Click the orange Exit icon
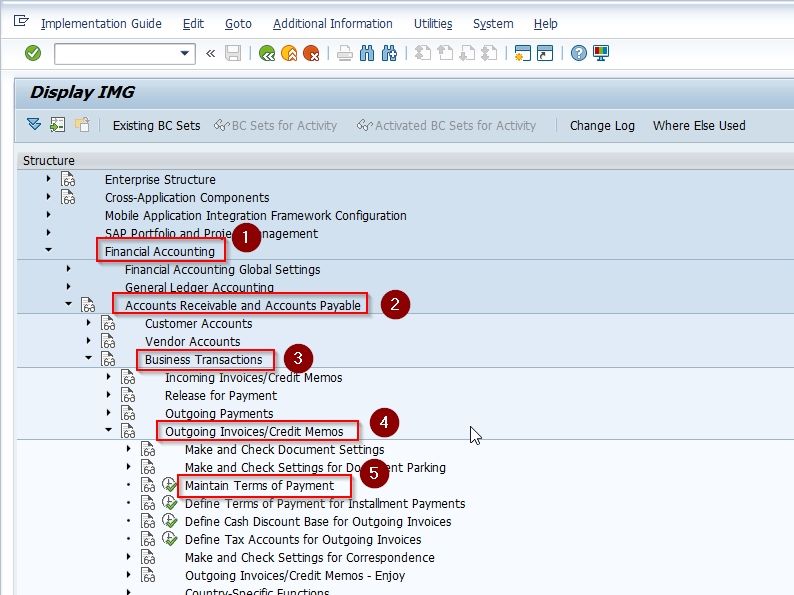The width and height of the screenshot is (794, 595). [x=289, y=53]
